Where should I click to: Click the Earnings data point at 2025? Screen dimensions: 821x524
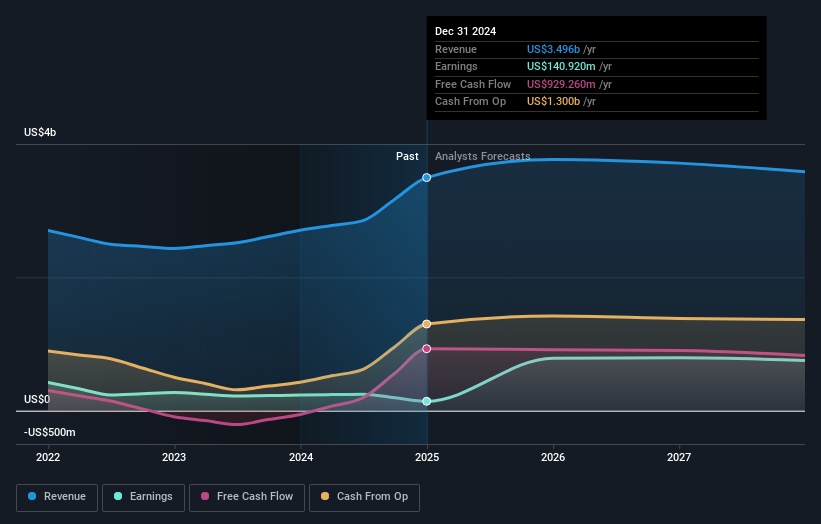click(x=427, y=402)
